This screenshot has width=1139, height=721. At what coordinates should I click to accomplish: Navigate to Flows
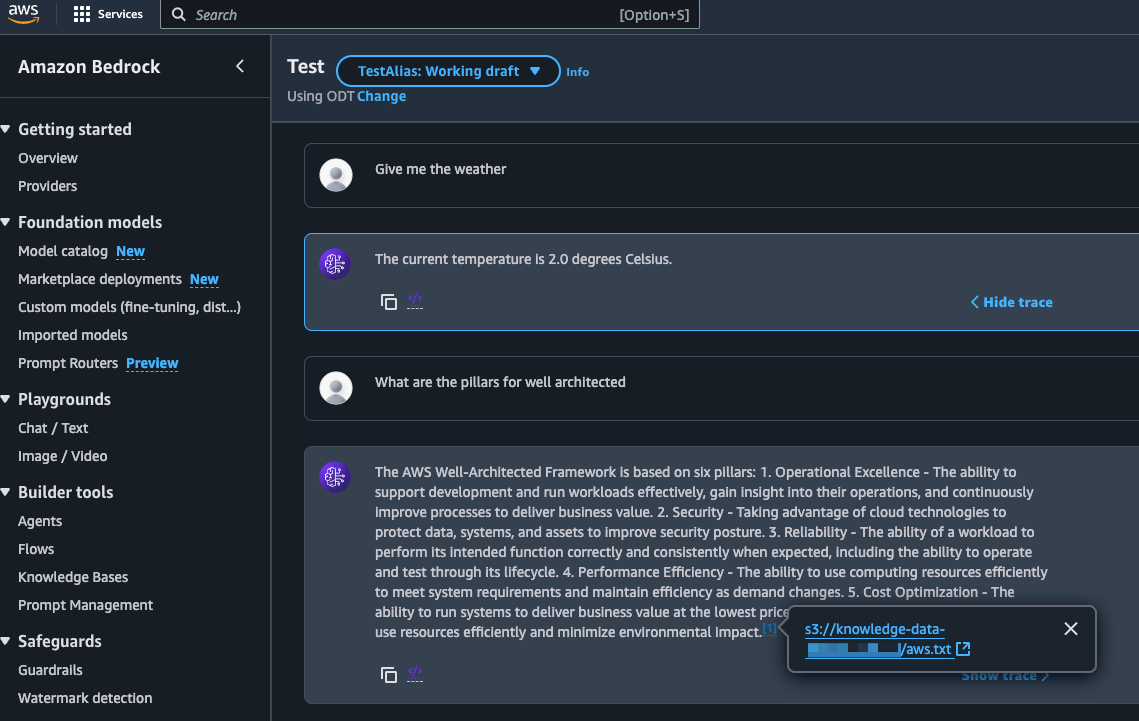[36, 549]
